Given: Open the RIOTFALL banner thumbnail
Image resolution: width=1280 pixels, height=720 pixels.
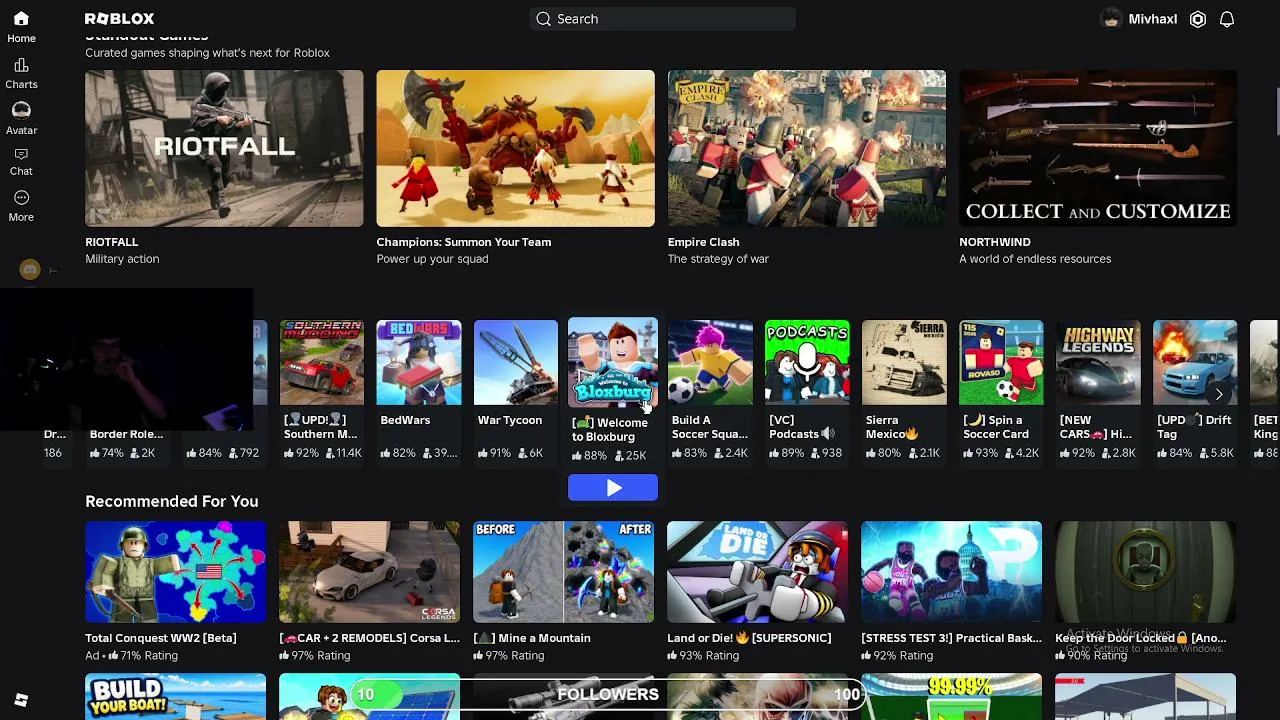Looking at the screenshot, I should coord(224,148).
